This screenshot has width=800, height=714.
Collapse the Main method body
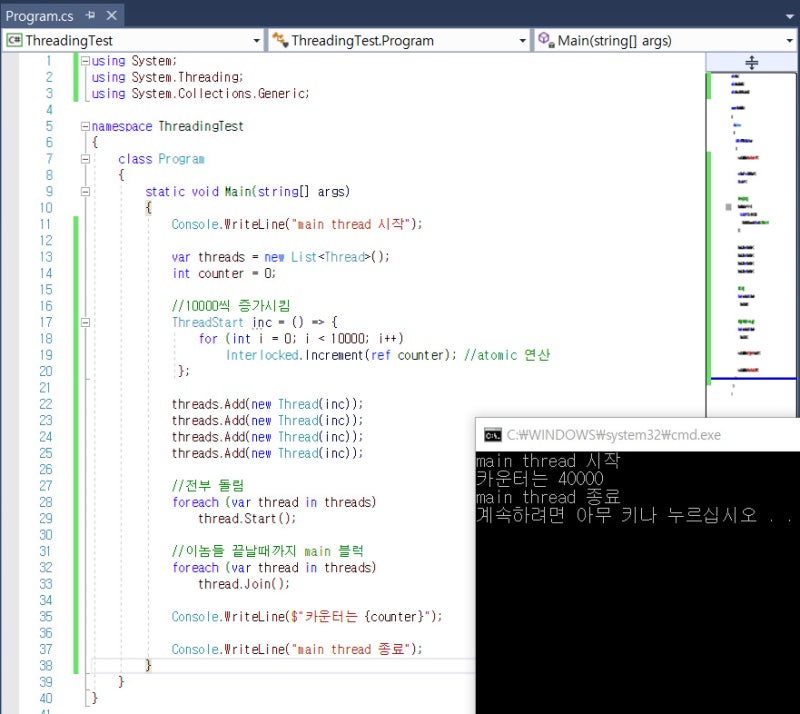click(x=85, y=192)
